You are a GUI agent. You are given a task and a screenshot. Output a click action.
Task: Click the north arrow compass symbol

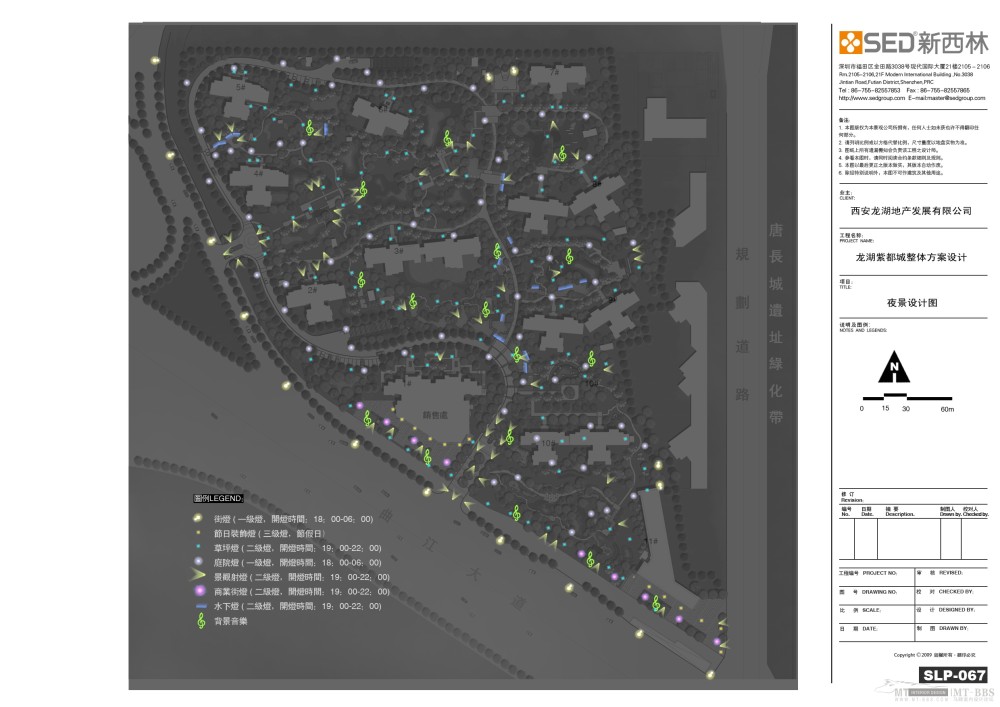click(x=893, y=370)
